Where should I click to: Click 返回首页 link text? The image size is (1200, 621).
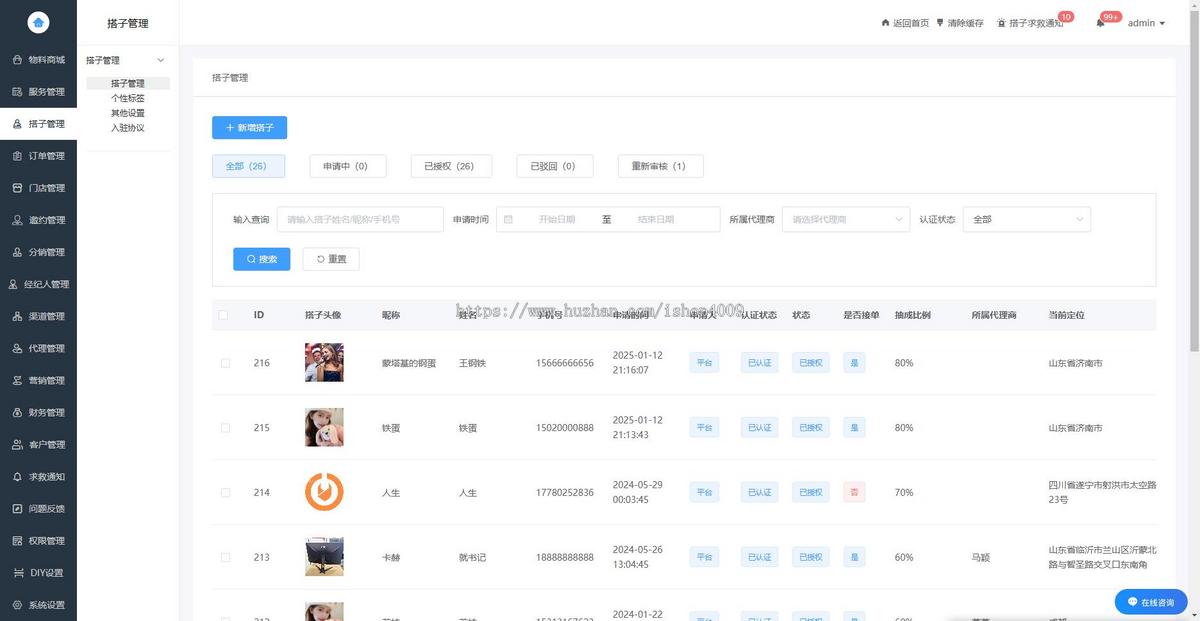coord(911,23)
